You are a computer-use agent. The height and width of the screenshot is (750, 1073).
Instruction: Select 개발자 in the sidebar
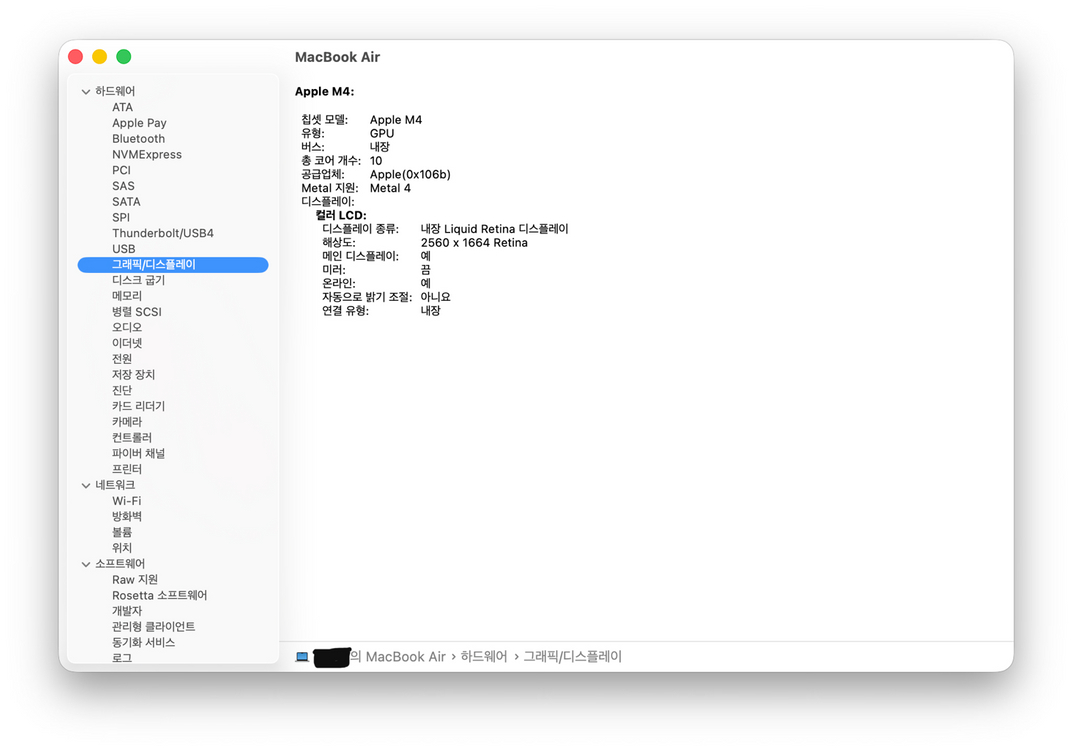tap(127, 612)
